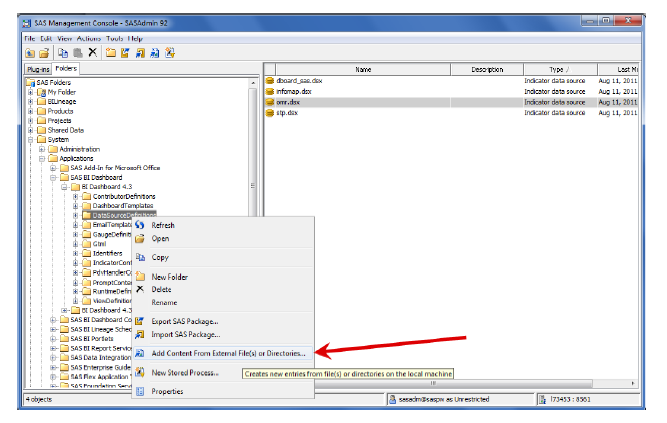
Task: Choose New Folder from the context menu
Action: (169, 277)
